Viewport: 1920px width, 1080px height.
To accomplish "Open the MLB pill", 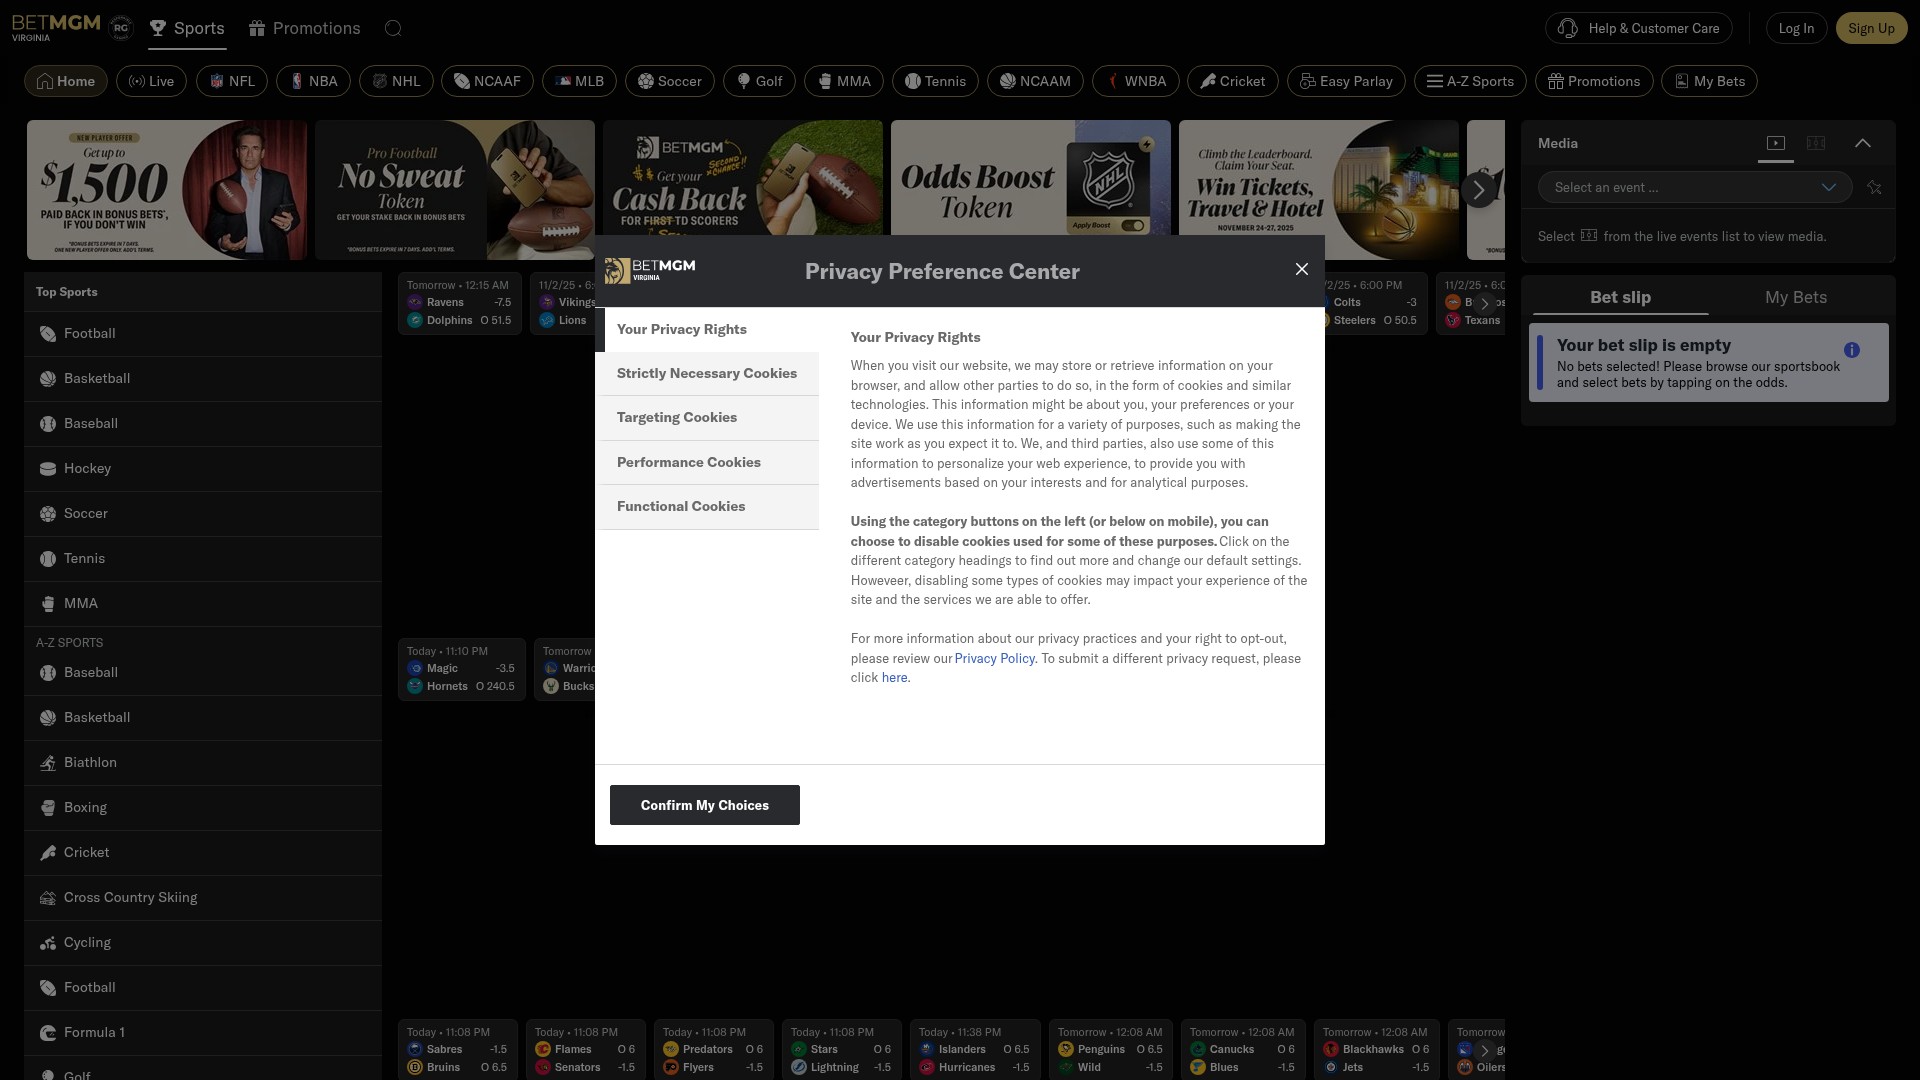I will (579, 81).
